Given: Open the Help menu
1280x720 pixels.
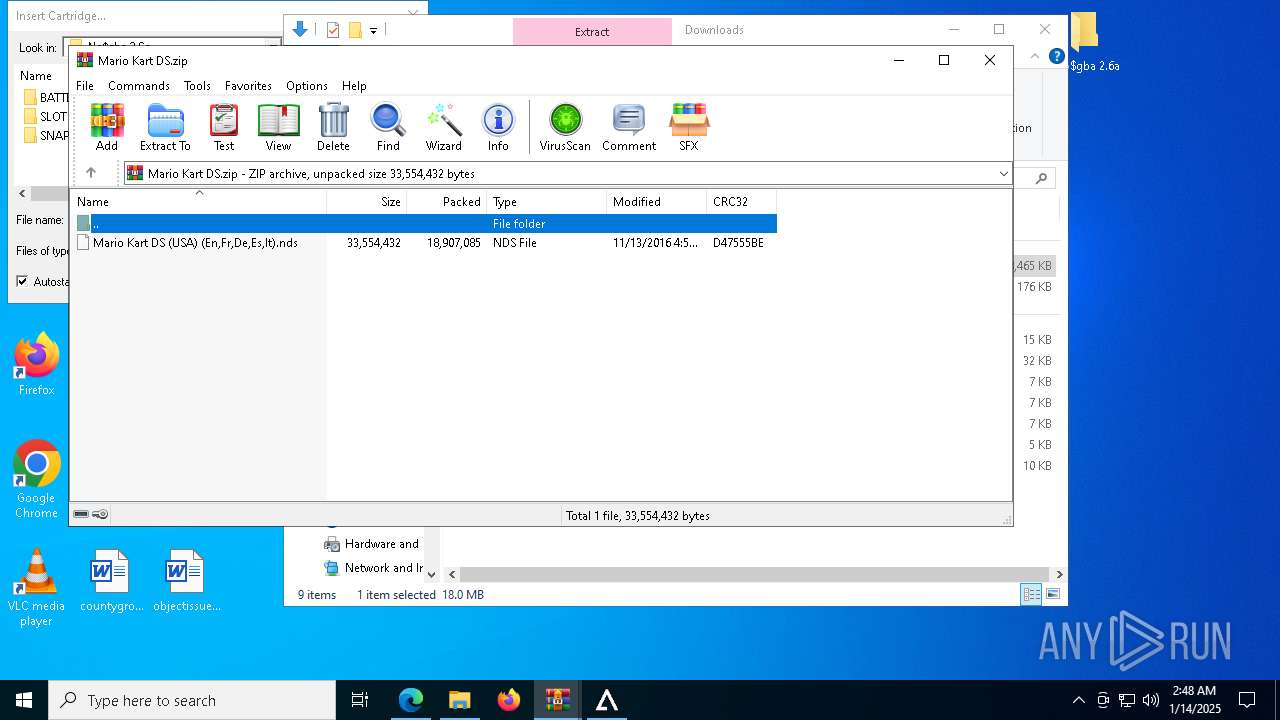Looking at the screenshot, I should coord(354,86).
